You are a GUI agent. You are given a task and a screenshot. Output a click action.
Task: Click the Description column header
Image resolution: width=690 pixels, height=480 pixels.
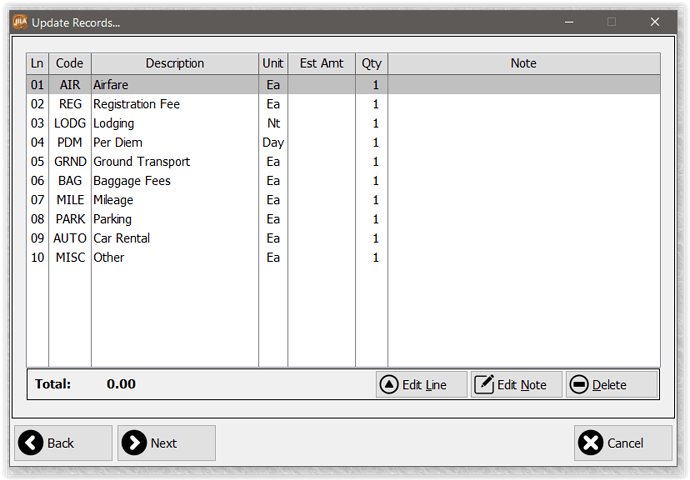[x=175, y=63]
